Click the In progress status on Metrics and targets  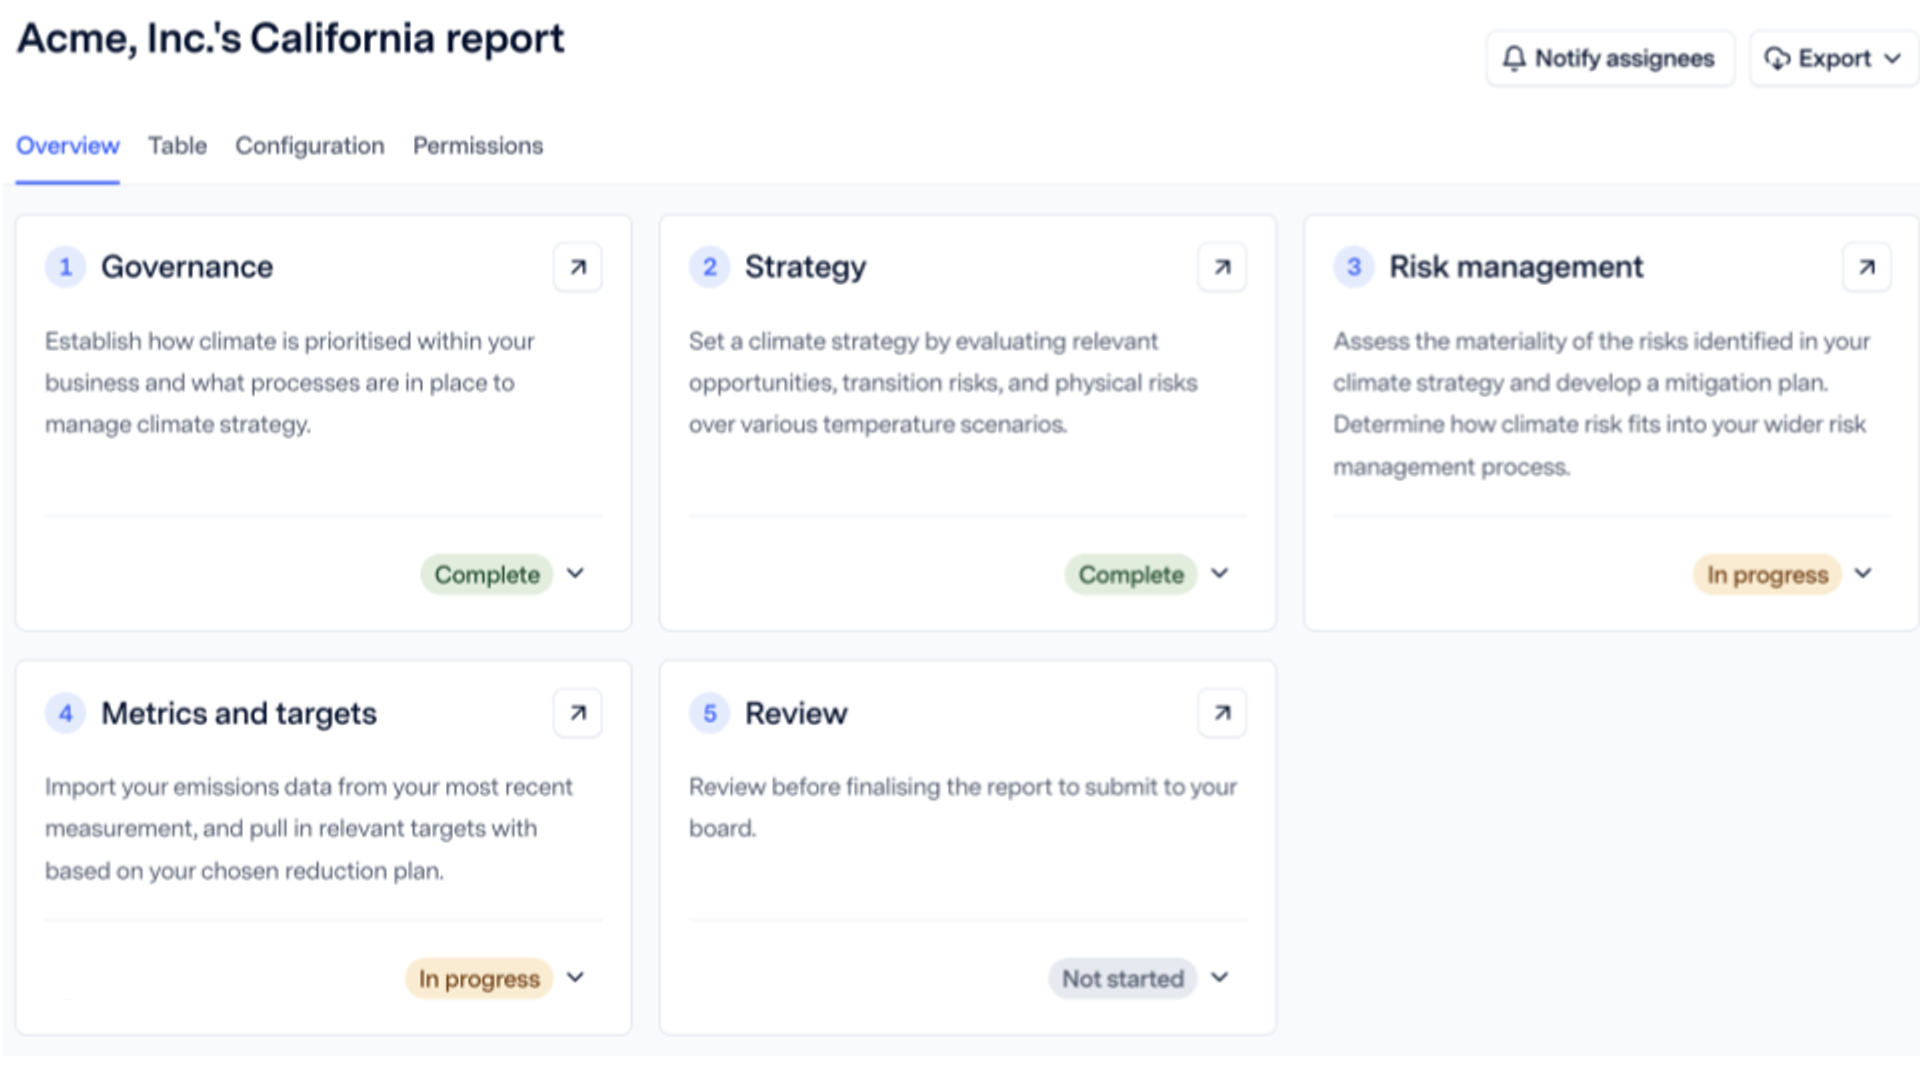click(x=479, y=978)
